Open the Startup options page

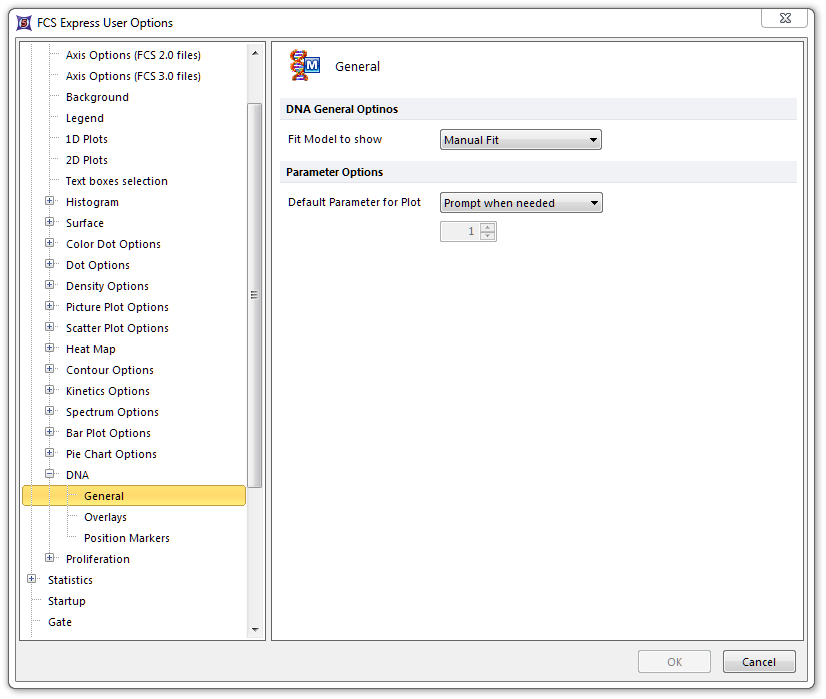pos(67,602)
